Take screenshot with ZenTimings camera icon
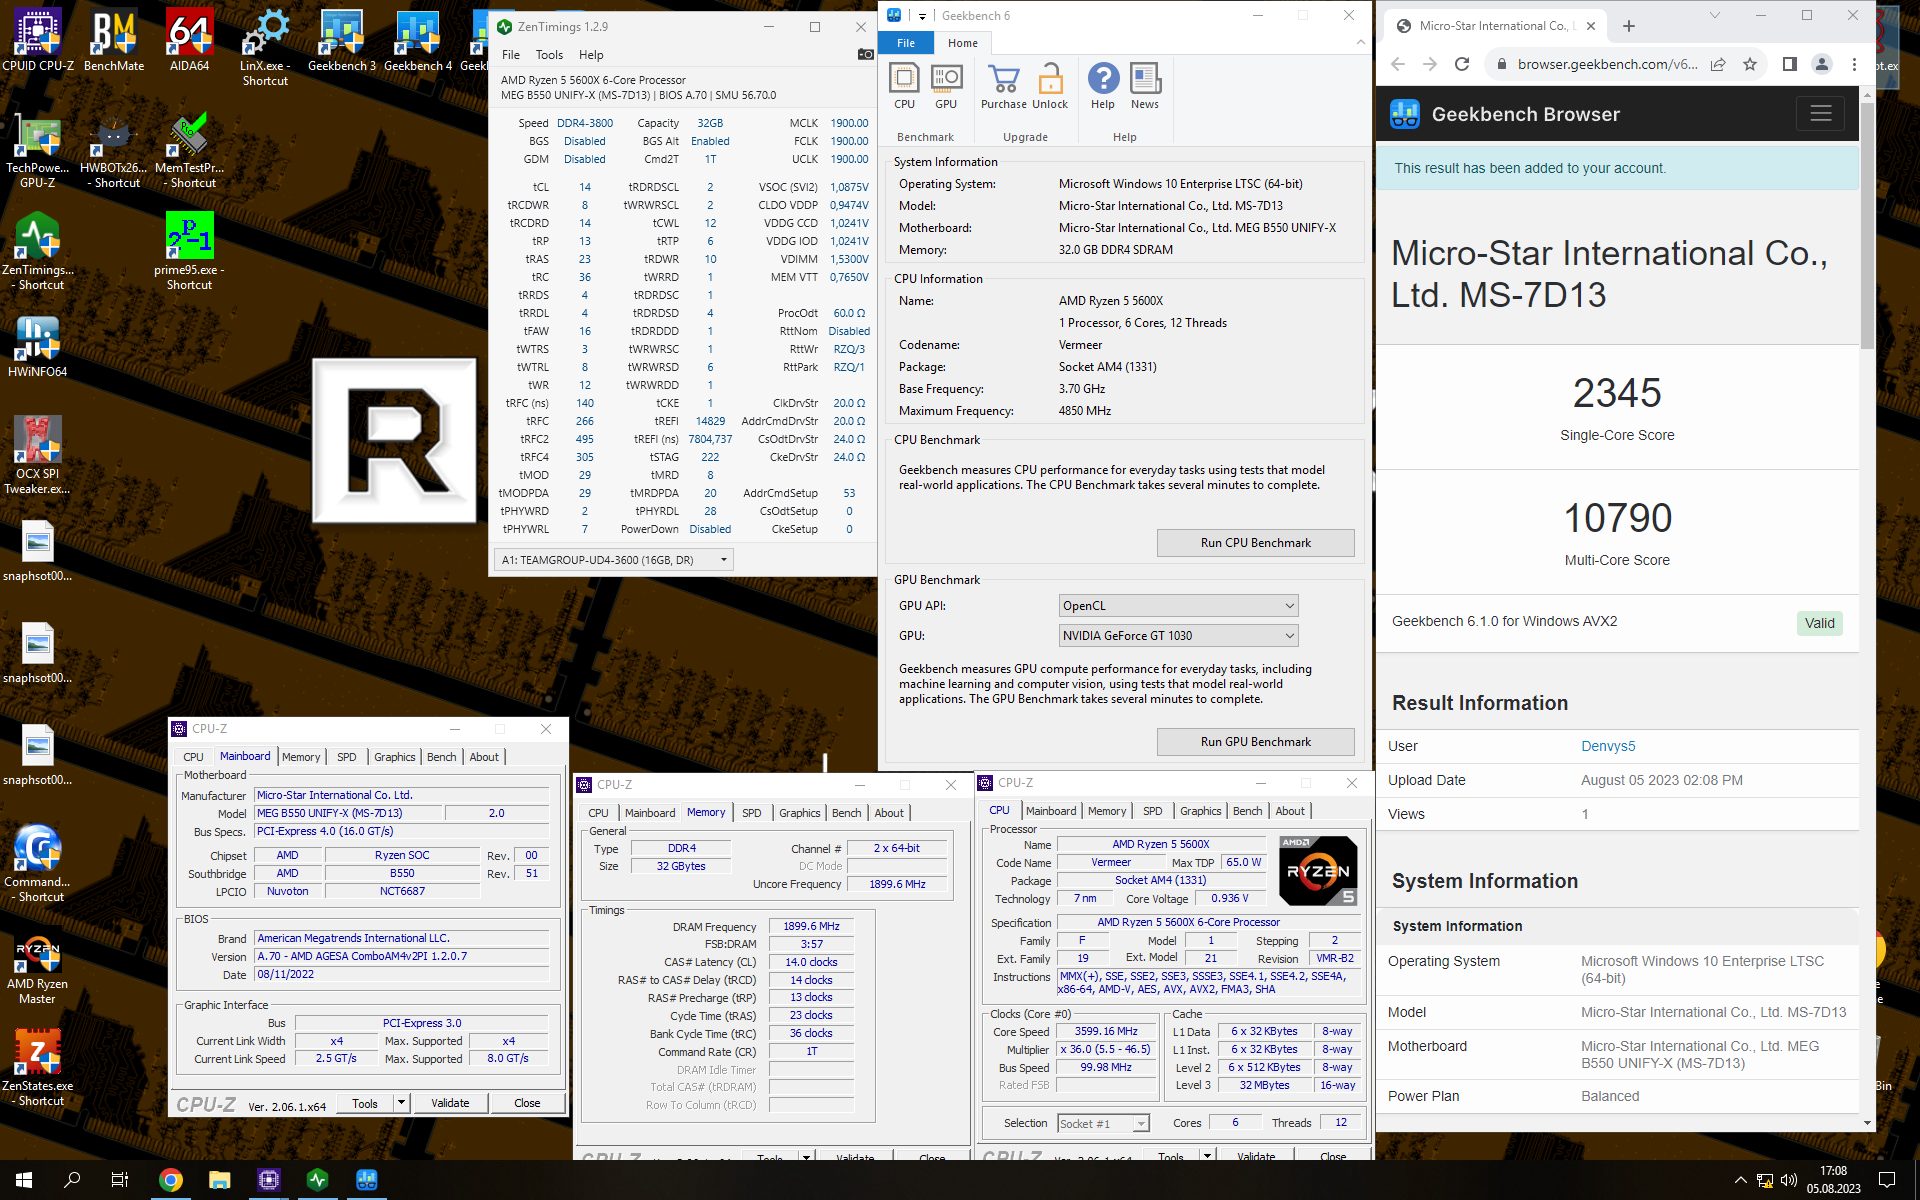This screenshot has height=1200, width=1920. coord(865,55)
